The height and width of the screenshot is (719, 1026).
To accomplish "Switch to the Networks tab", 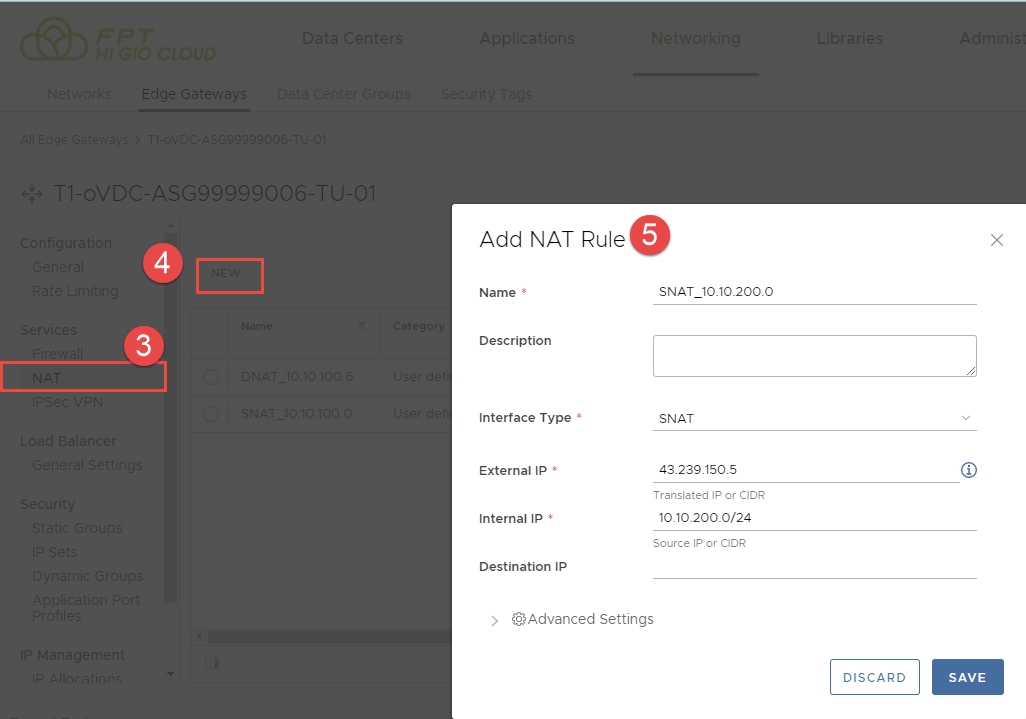I will click(79, 94).
